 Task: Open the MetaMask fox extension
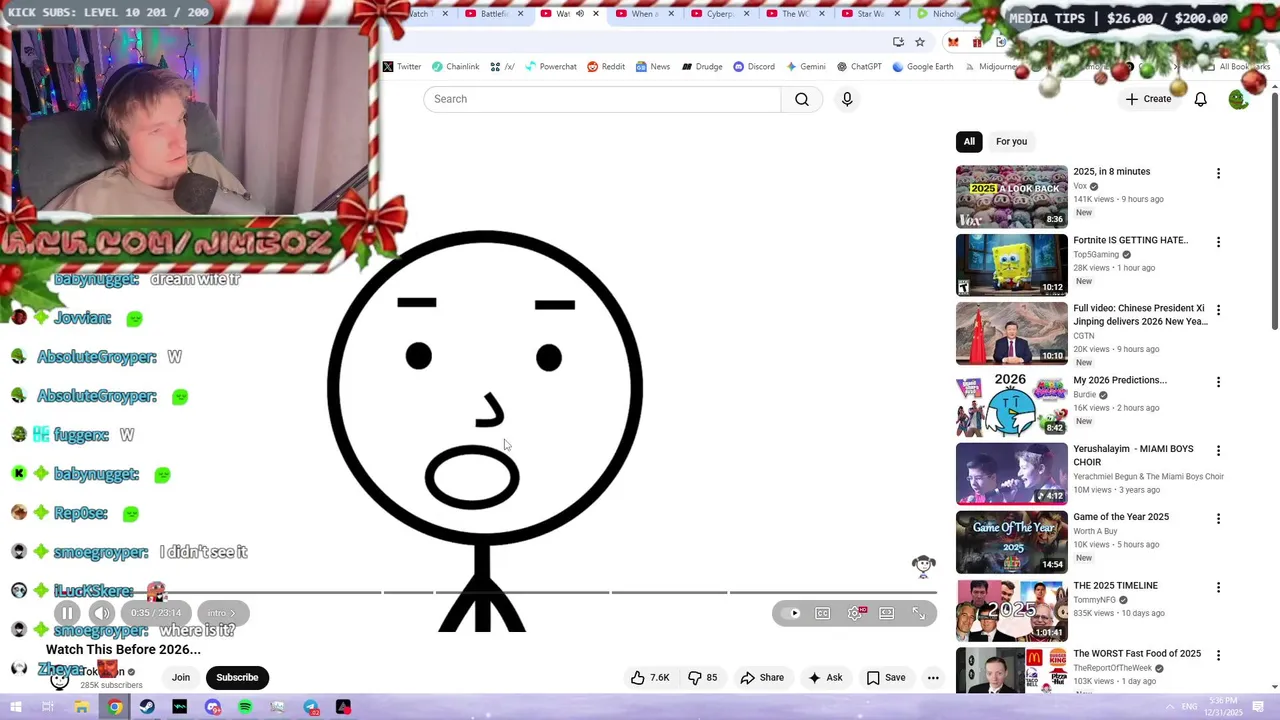click(953, 42)
